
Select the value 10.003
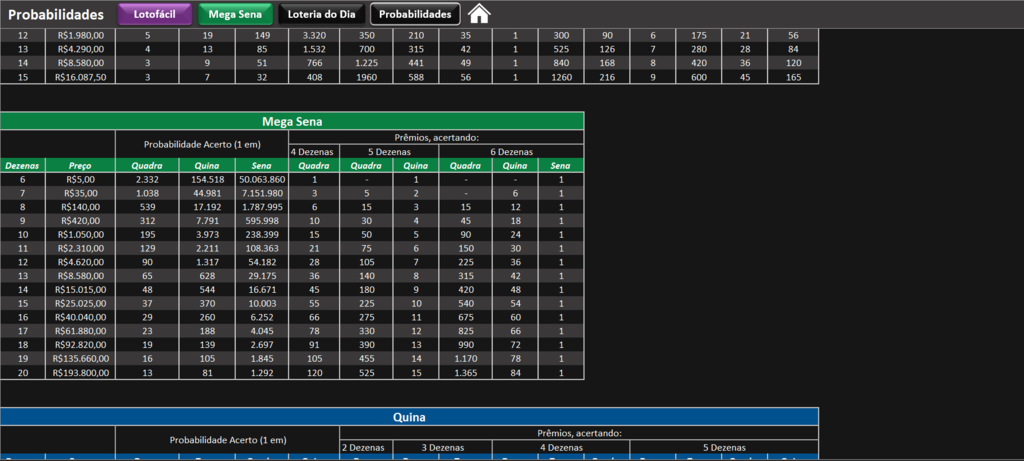click(x=262, y=304)
